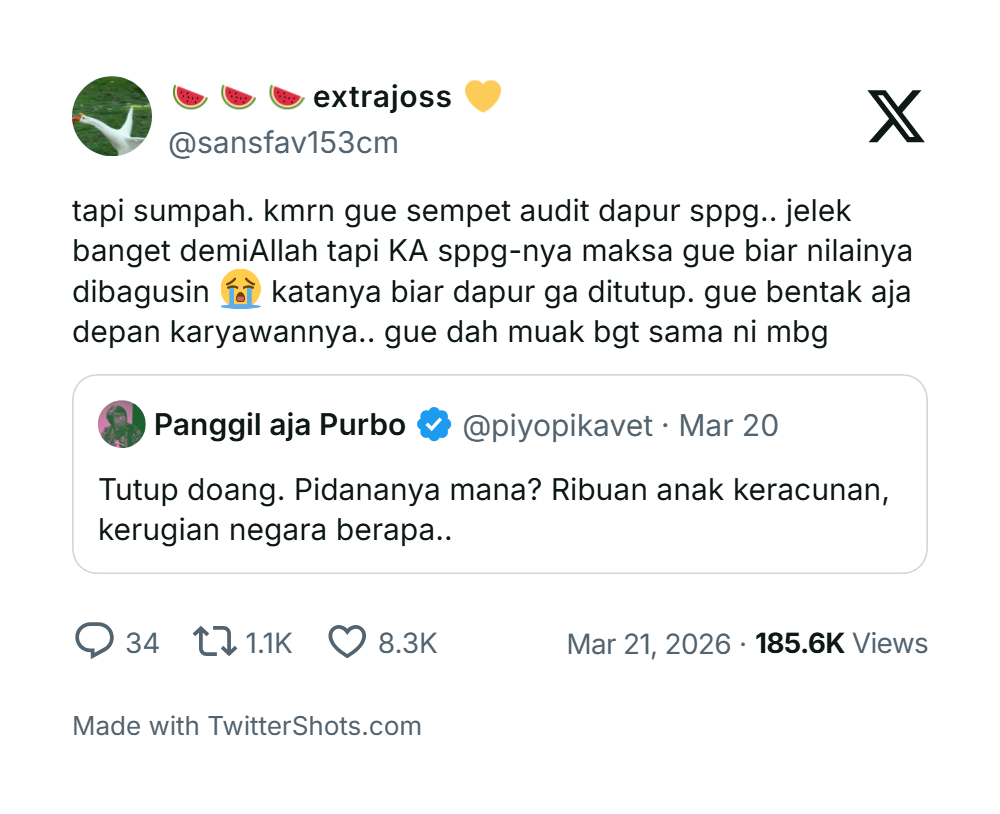Click the crying face emoji in tweet
The height and width of the screenshot is (814, 1000).
click(241, 291)
